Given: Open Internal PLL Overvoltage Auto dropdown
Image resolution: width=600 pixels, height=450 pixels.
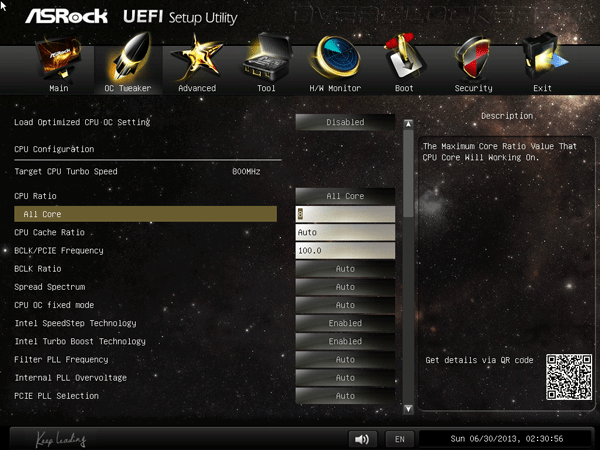Looking at the screenshot, I should click(x=345, y=378).
